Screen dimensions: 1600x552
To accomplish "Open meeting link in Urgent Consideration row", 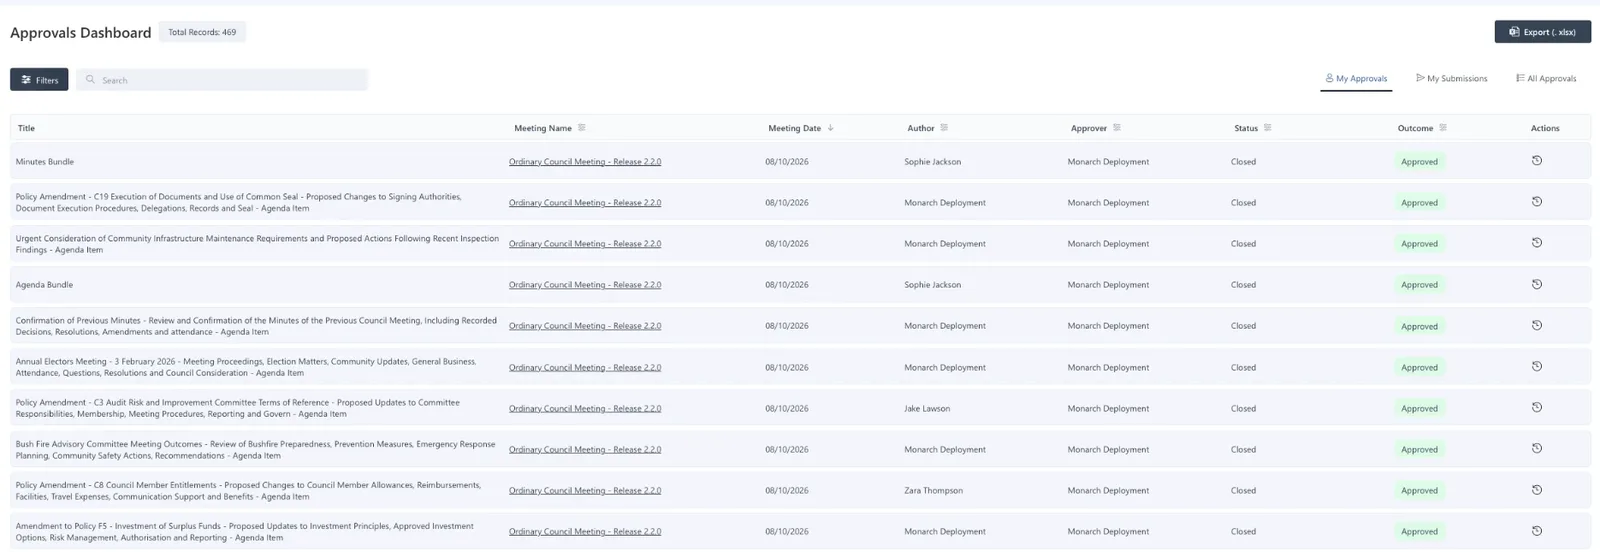I will pyautogui.click(x=585, y=243).
